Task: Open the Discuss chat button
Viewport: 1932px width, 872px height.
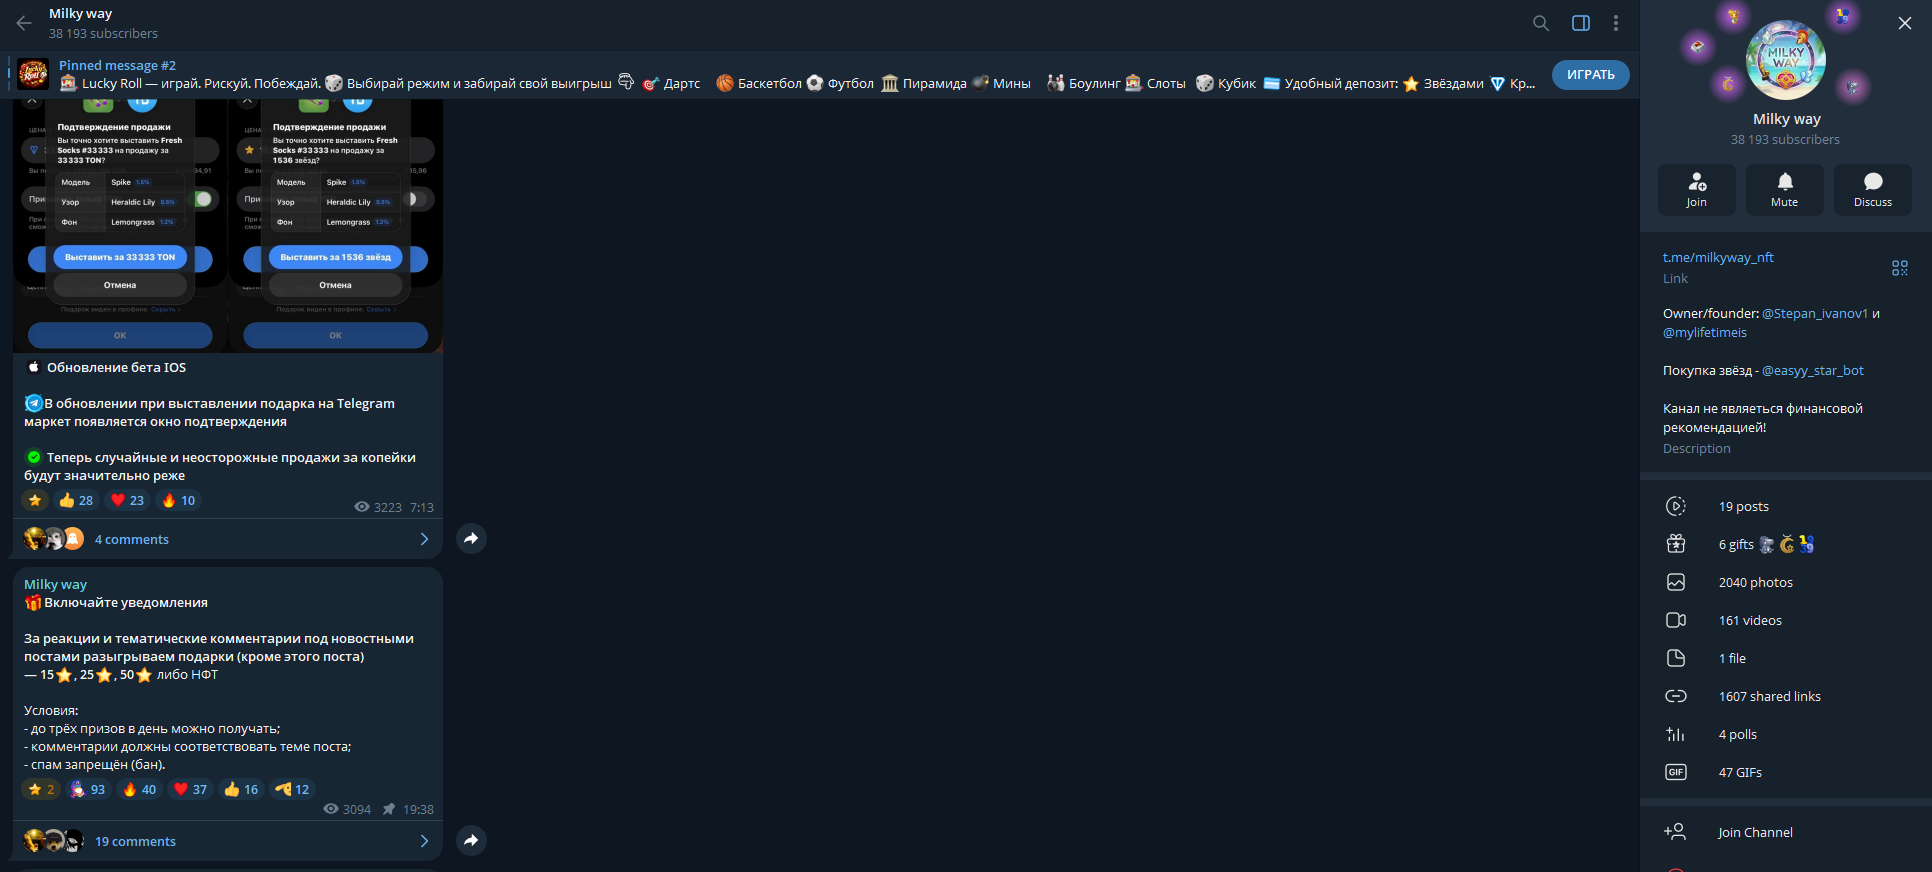Action: [x=1873, y=190]
